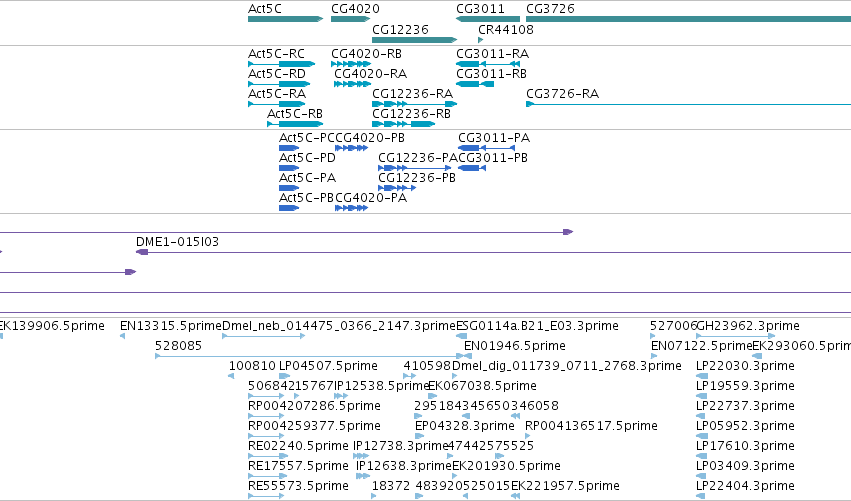Click the LP19559.3prime EST label
Viewport: 851px width, 501px height.
pyautogui.click(x=745, y=386)
